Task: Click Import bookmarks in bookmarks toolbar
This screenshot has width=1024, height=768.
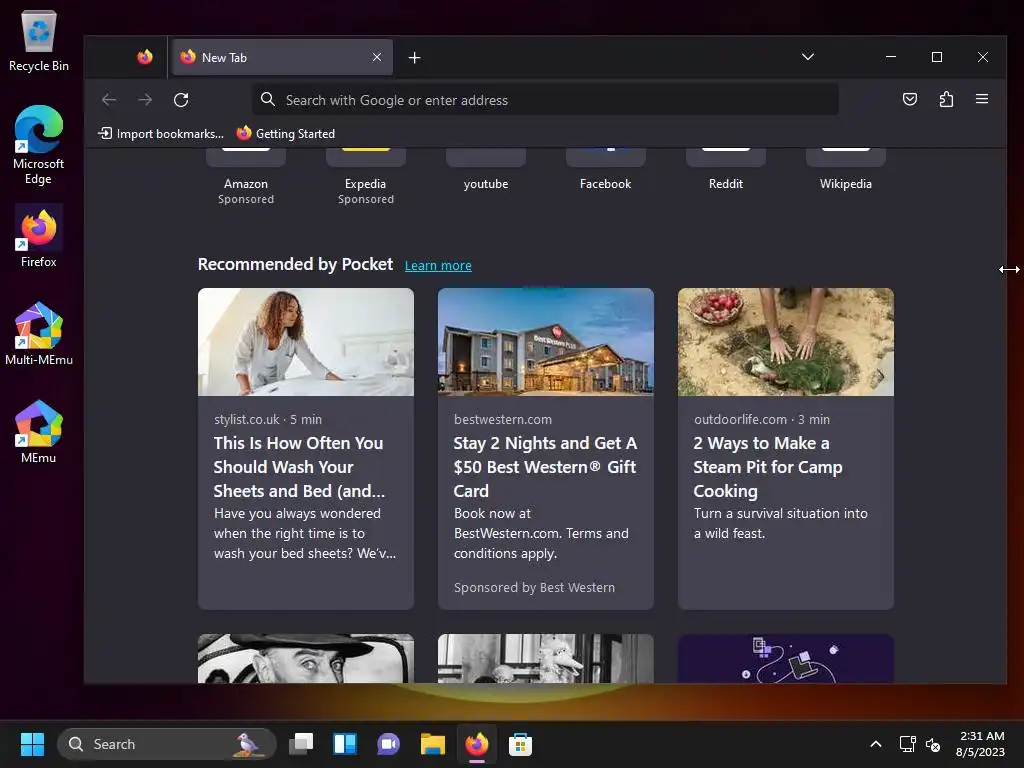Action: point(161,133)
